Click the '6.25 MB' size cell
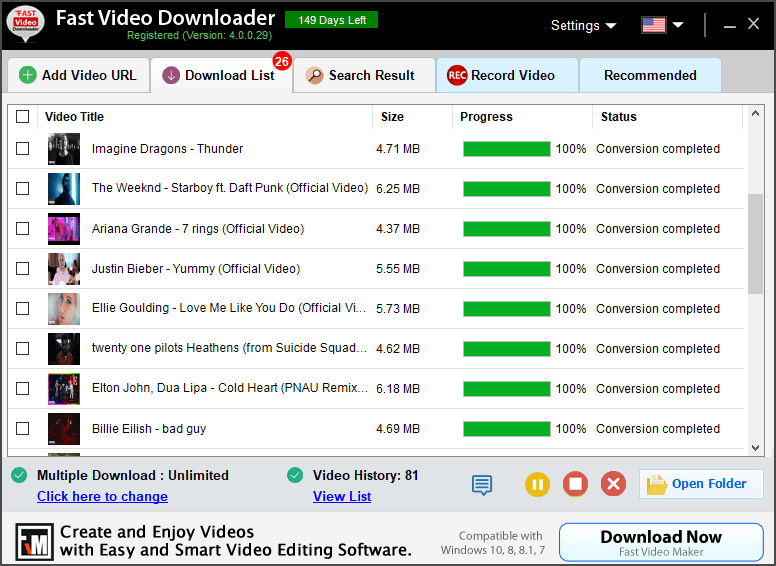The width and height of the screenshot is (776, 566). pos(398,189)
